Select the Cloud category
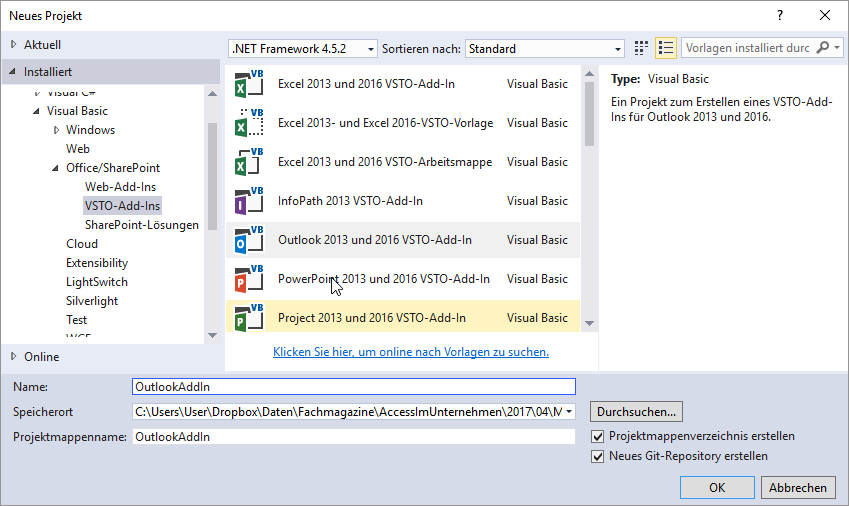 [82, 244]
